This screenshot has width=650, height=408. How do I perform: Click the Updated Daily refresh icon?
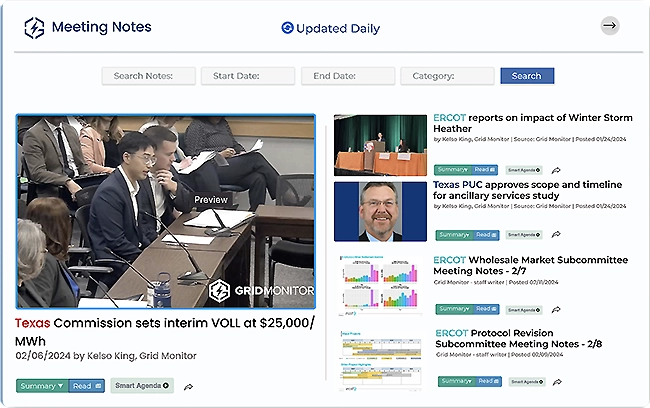click(287, 28)
